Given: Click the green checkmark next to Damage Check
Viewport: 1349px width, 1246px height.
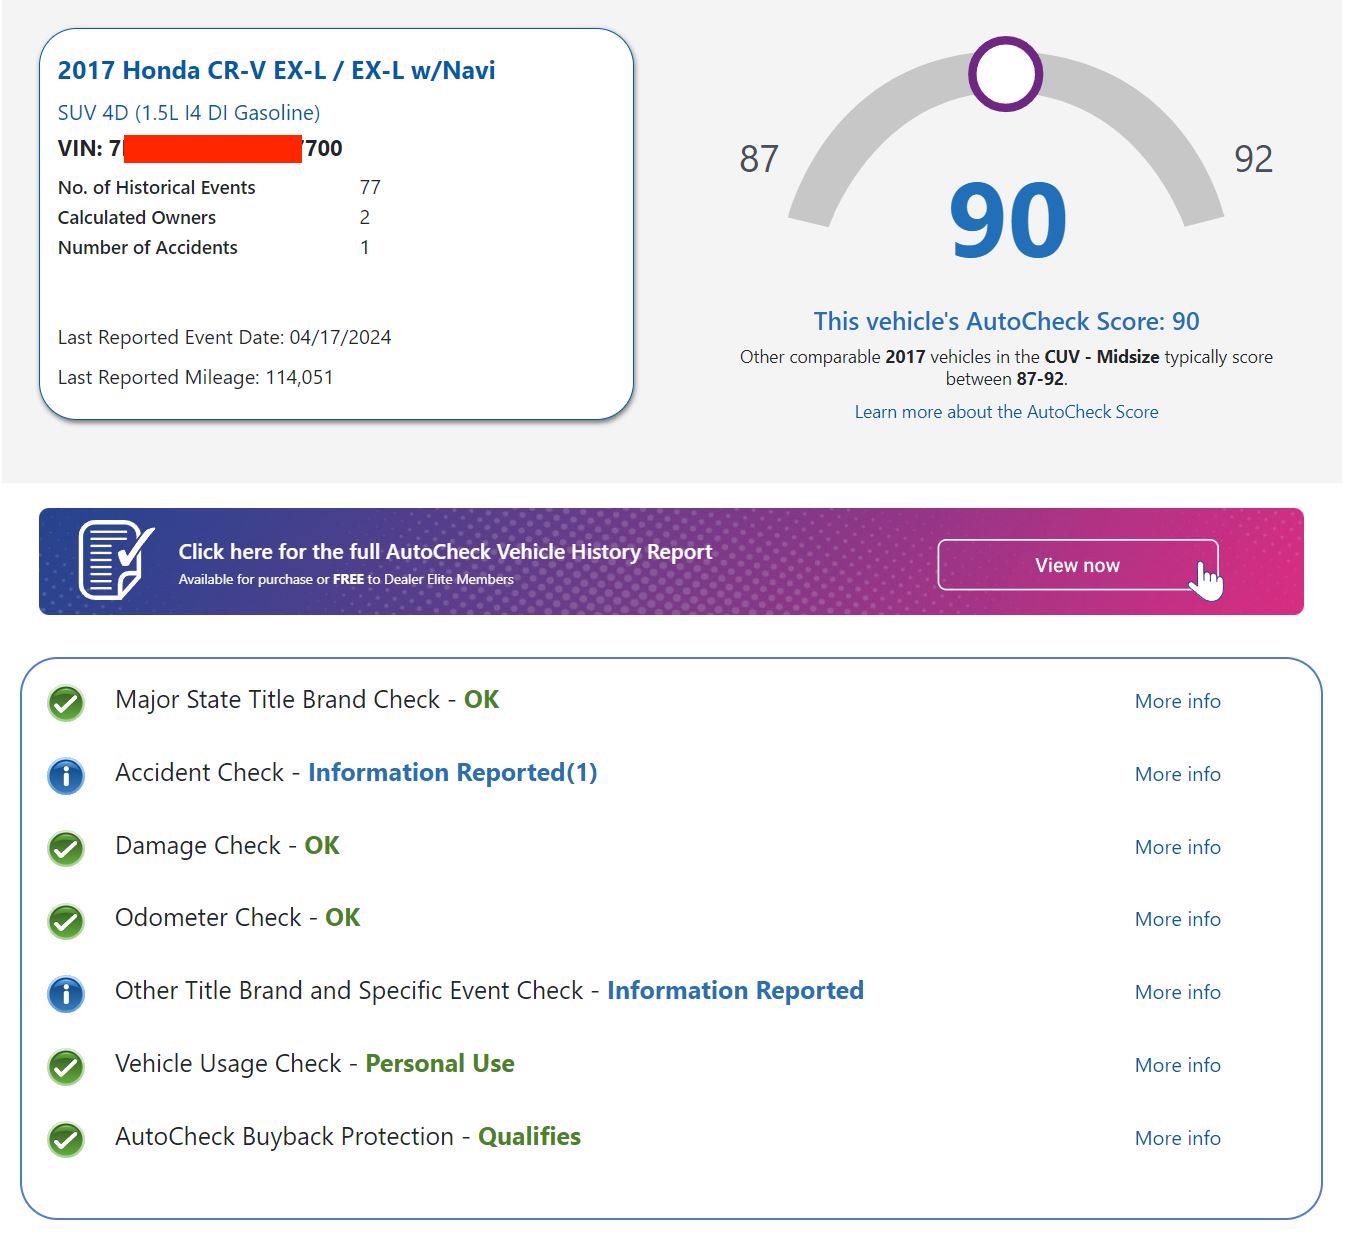Looking at the screenshot, I should click(x=66, y=848).
